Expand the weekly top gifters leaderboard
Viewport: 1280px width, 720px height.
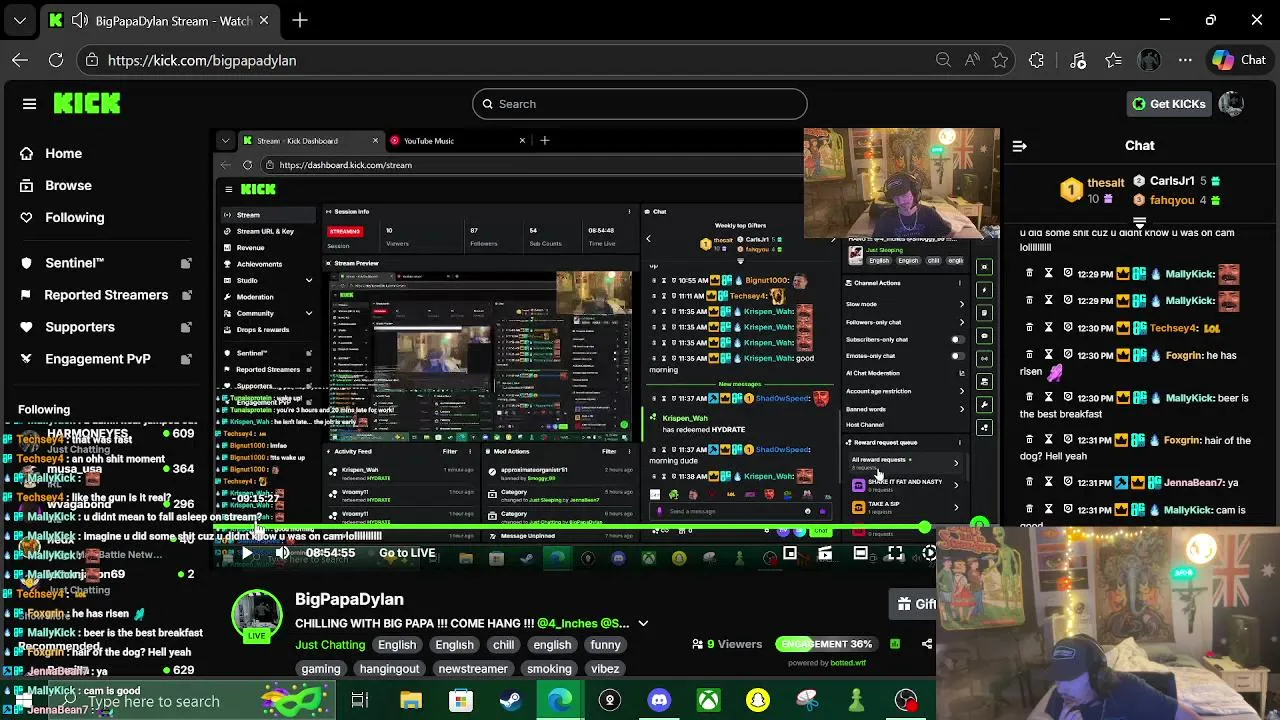tap(1139, 222)
